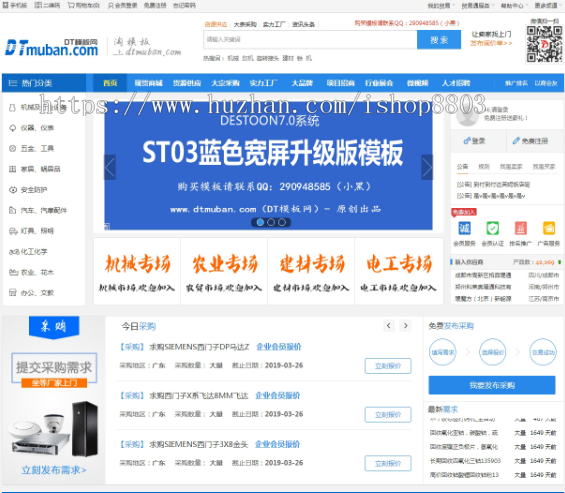The height and width of the screenshot is (493, 565).
Task: Select the first carousel dot indicator
Action: click(x=260, y=222)
